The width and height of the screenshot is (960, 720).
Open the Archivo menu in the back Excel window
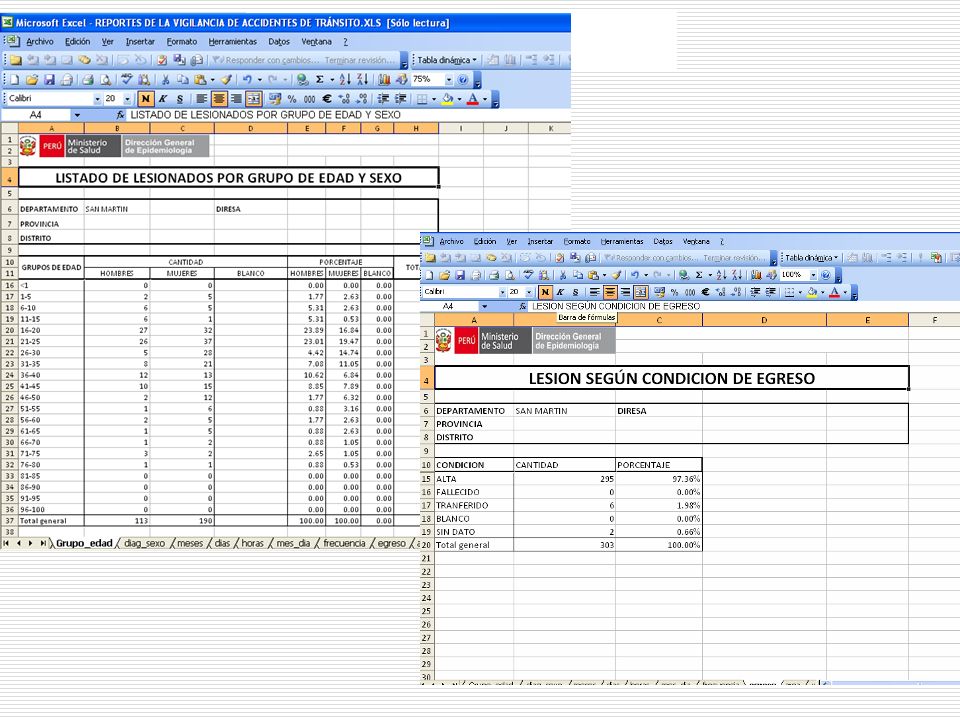[40, 42]
